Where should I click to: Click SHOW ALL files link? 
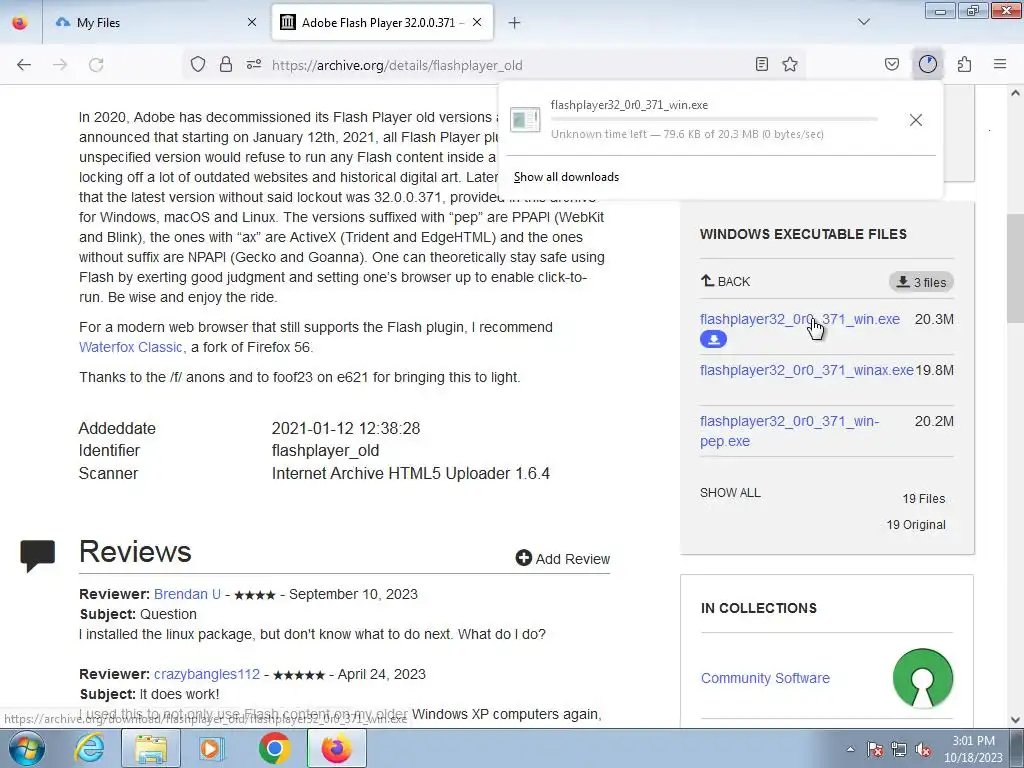(x=730, y=492)
